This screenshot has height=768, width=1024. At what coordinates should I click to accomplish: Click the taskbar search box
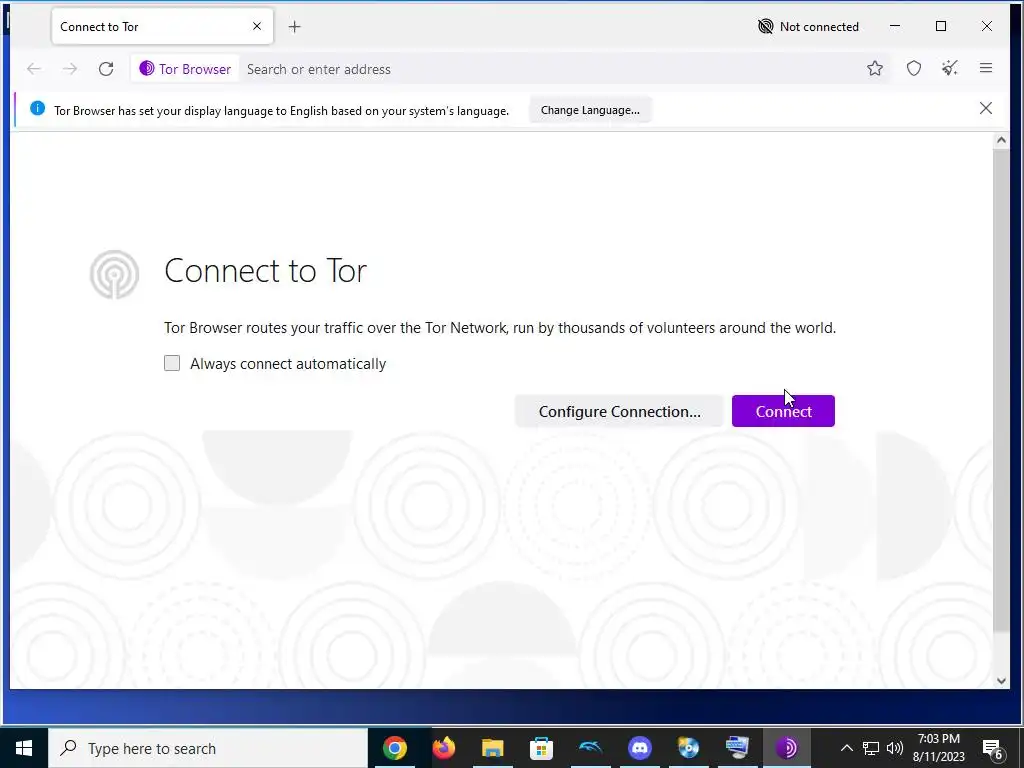pyautogui.click(x=208, y=748)
